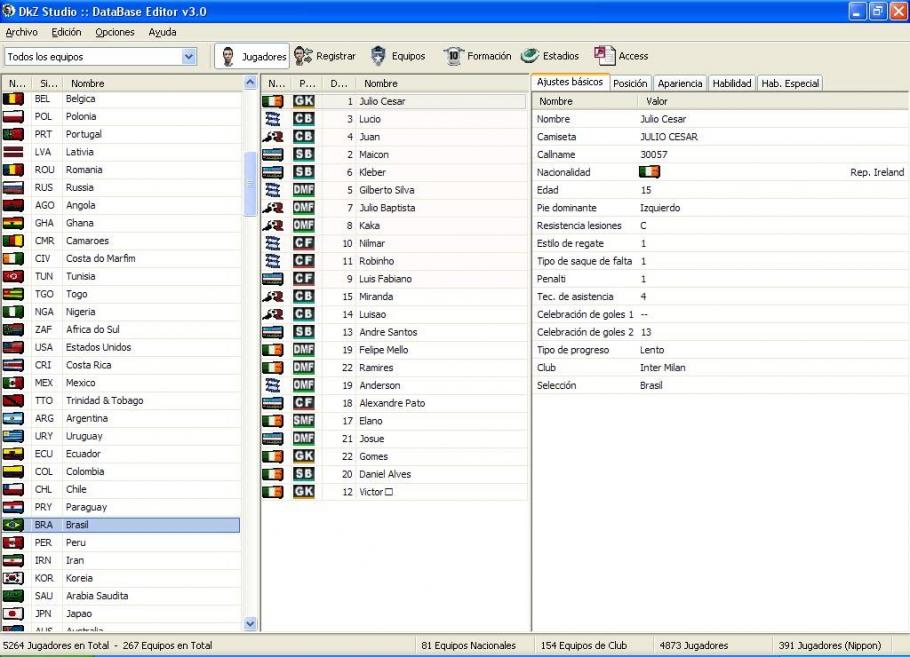Click the Argentina flag icon
The height and width of the screenshot is (657, 910).
click(x=13, y=418)
